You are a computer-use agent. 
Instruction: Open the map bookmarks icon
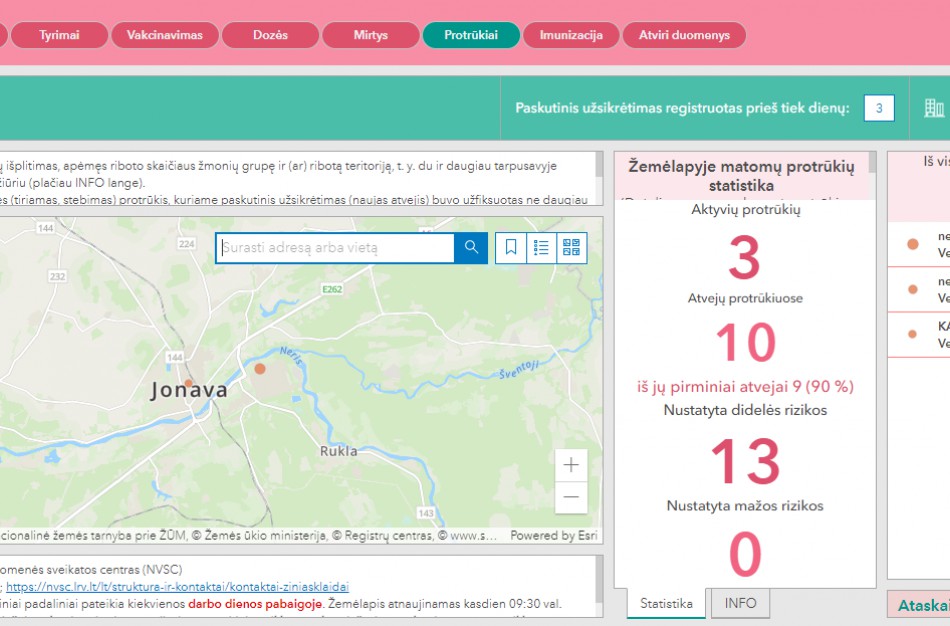[511, 248]
